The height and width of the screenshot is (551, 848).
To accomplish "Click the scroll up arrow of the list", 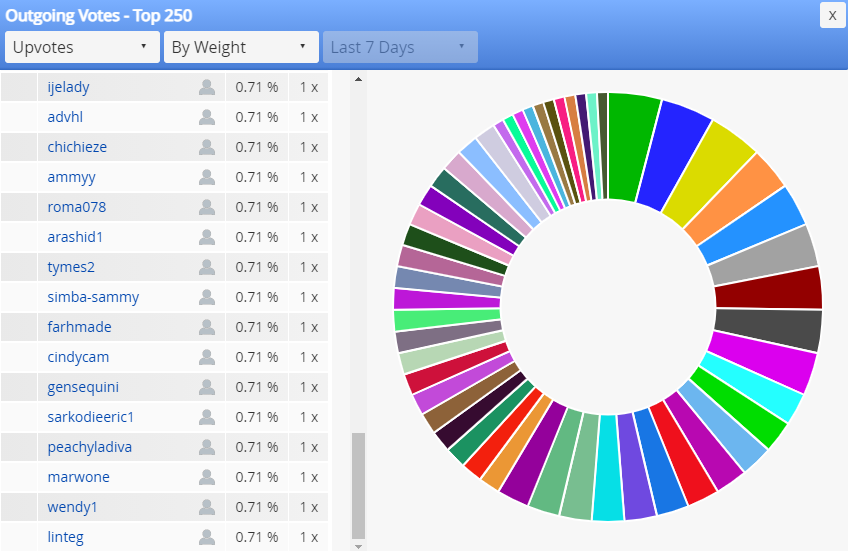I will (x=358, y=79).
